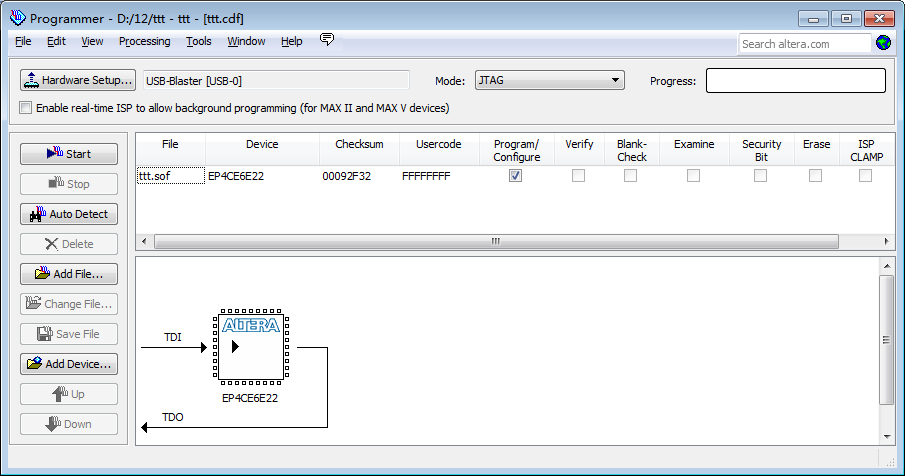
Task: Click the chain diagram scroll up arrow
Action: (x=887, y=265)
